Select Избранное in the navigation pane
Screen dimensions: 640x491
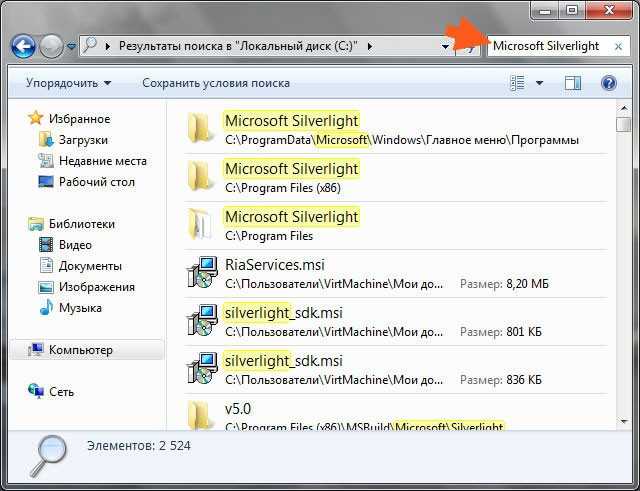coord(80,119)
